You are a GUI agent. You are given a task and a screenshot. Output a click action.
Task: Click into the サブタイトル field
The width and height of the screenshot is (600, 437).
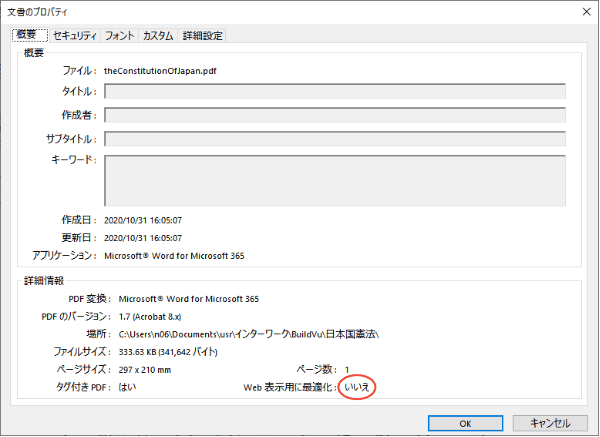pos(335,138)
